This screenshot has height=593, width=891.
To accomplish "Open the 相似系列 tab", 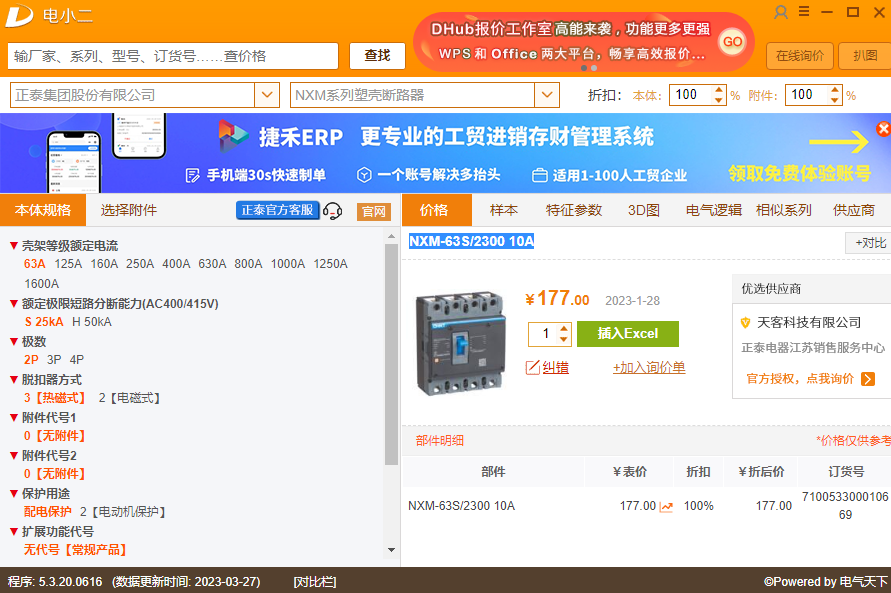I will [784, 210].
